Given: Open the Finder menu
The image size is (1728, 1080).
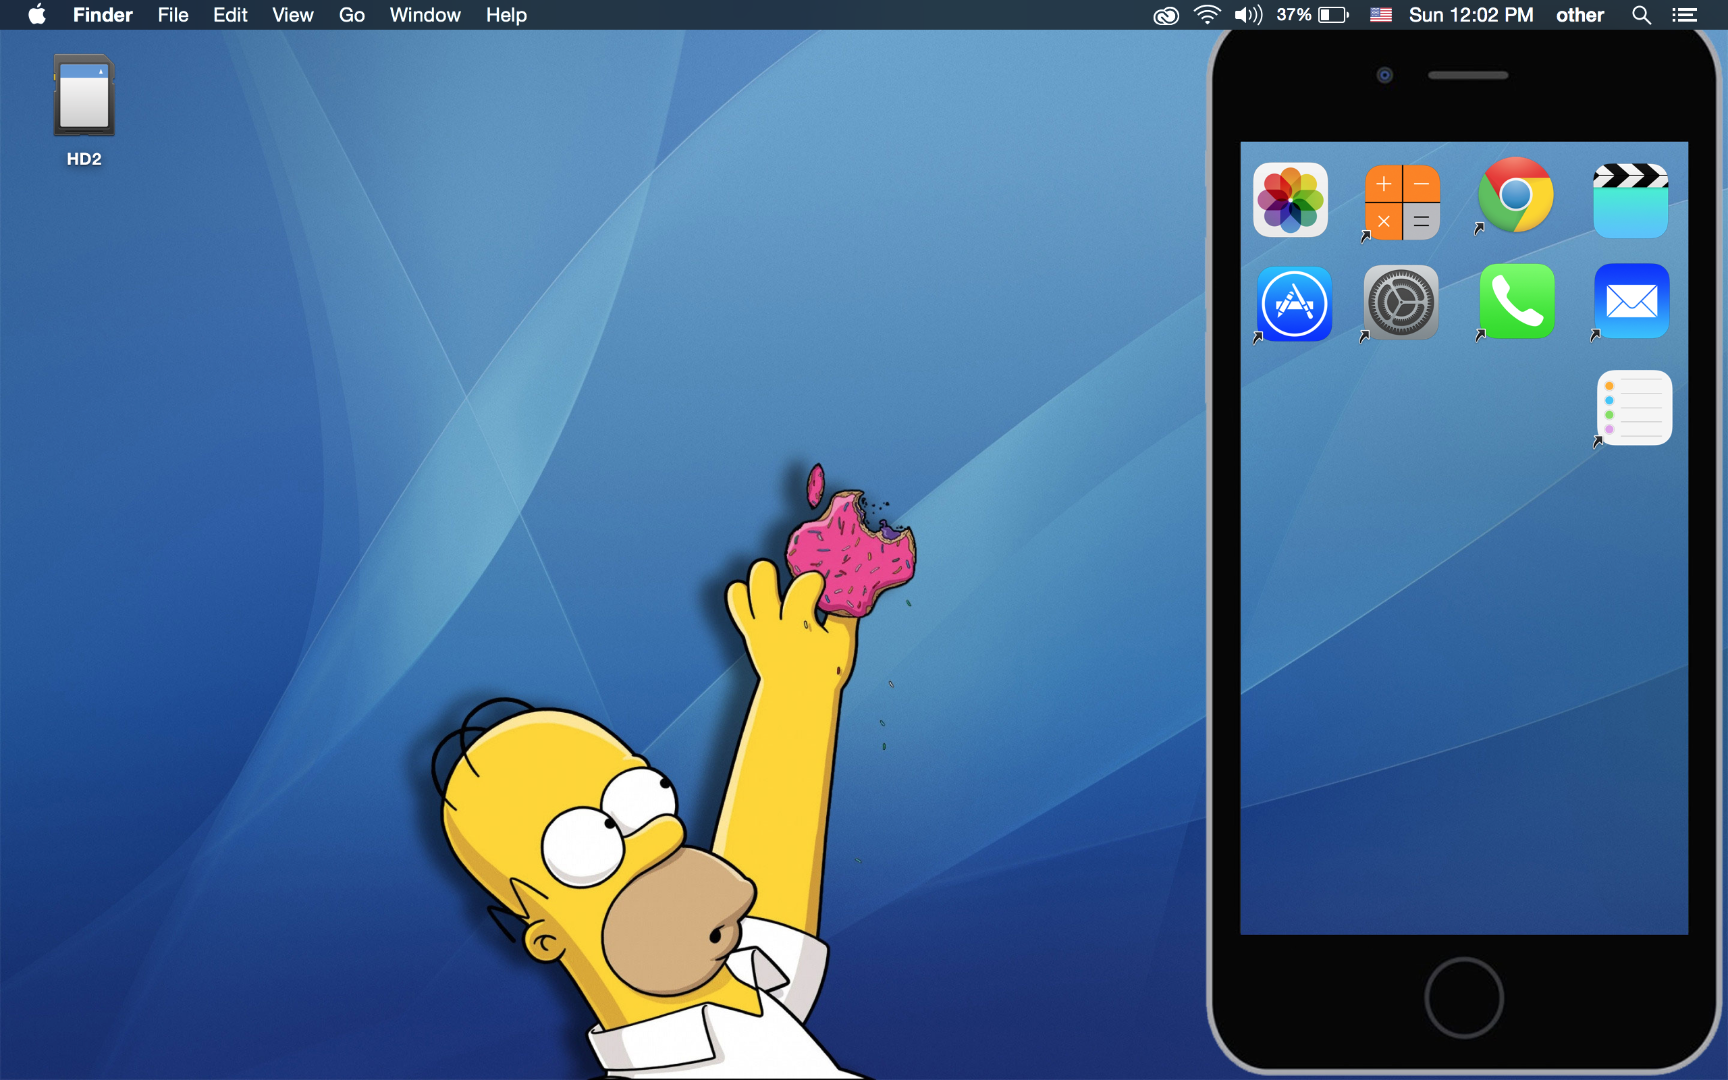Looking at the screenshot, I should coord(103,15).
